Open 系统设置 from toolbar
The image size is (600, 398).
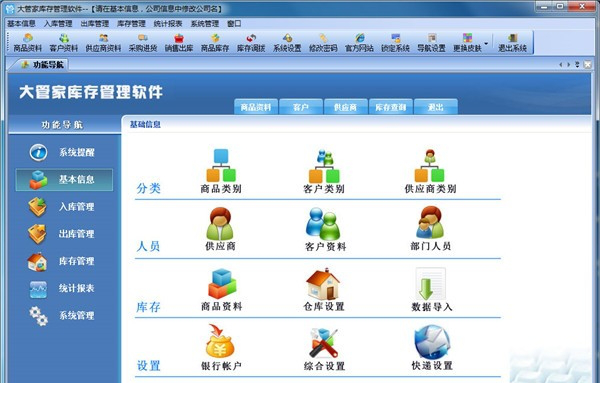coord(287,42)
